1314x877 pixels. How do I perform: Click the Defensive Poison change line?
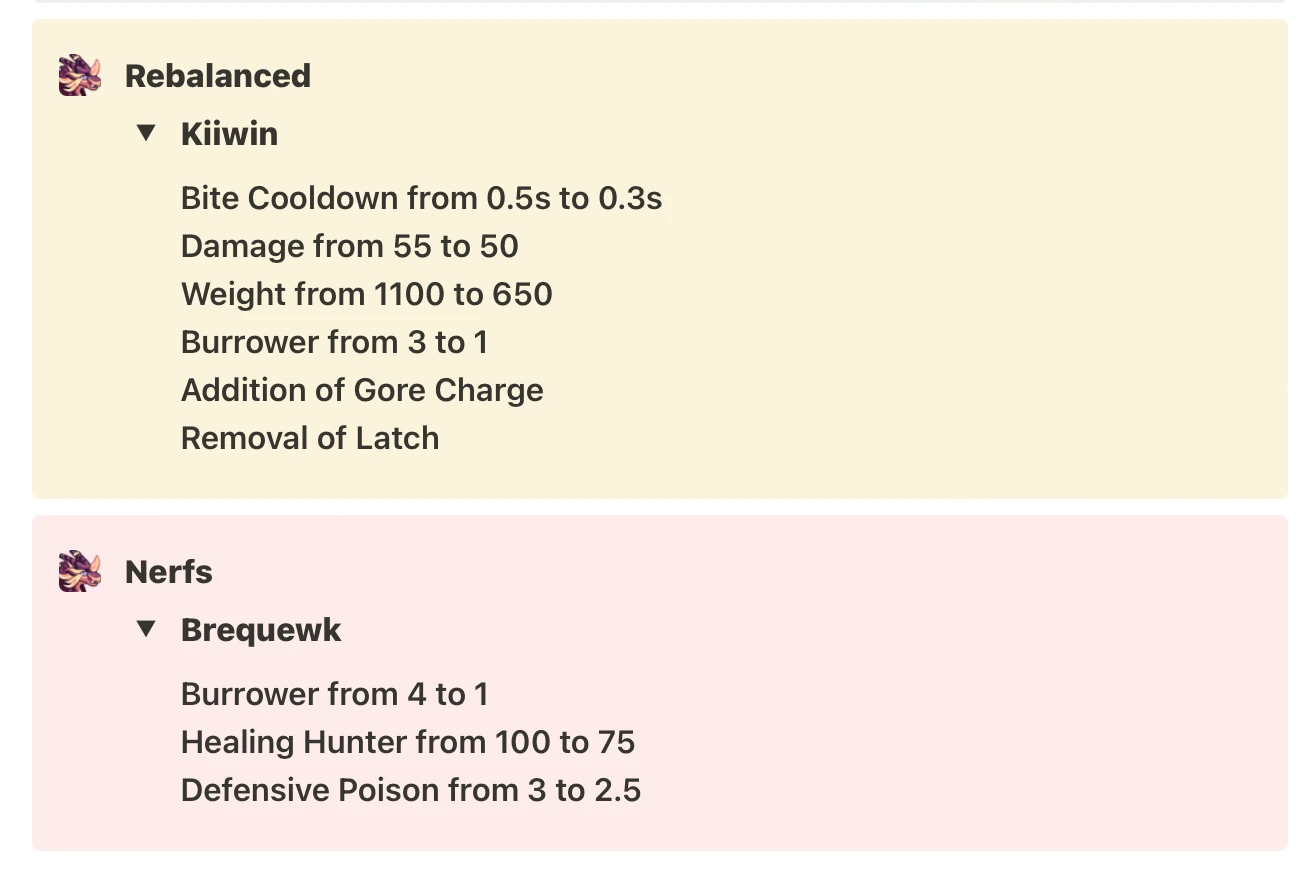[x=411, y=790]
